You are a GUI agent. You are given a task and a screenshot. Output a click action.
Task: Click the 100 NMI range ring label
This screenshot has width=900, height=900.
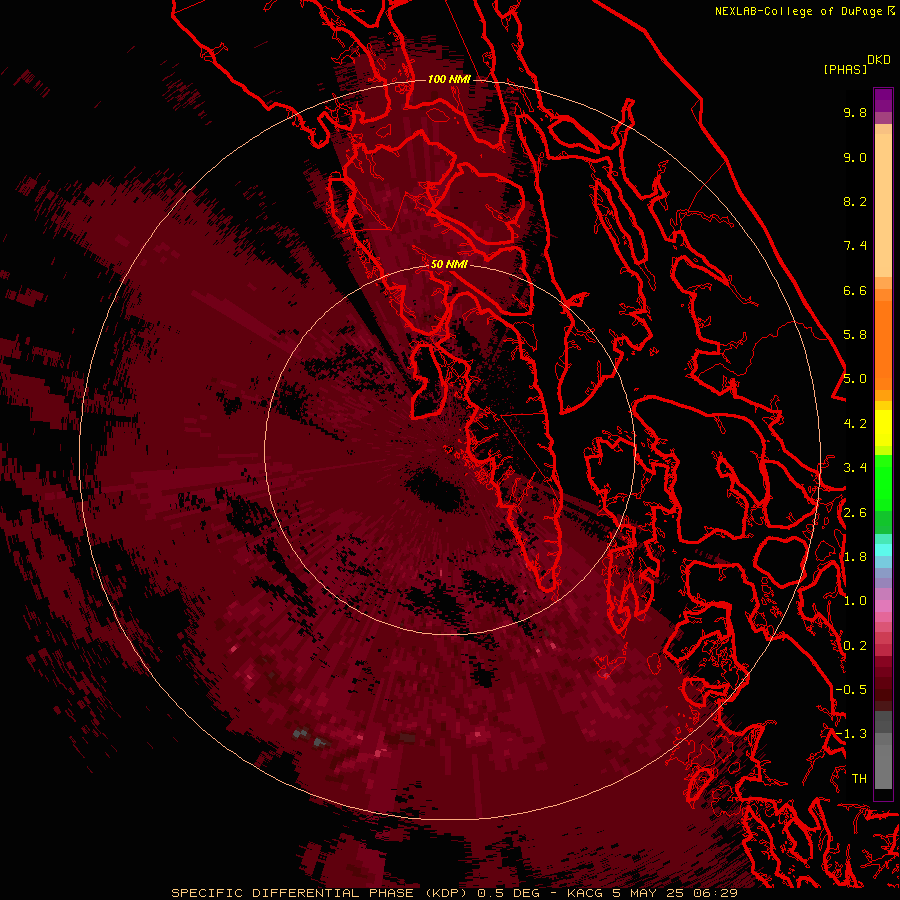point(449,79)
